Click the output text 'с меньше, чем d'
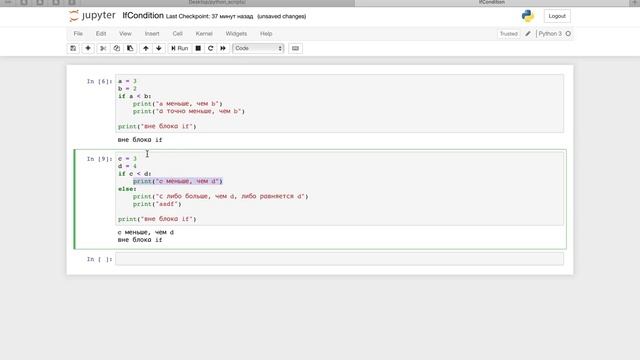Screen dimensions: 640x360 pyautogui.click(x=146, y=232)
